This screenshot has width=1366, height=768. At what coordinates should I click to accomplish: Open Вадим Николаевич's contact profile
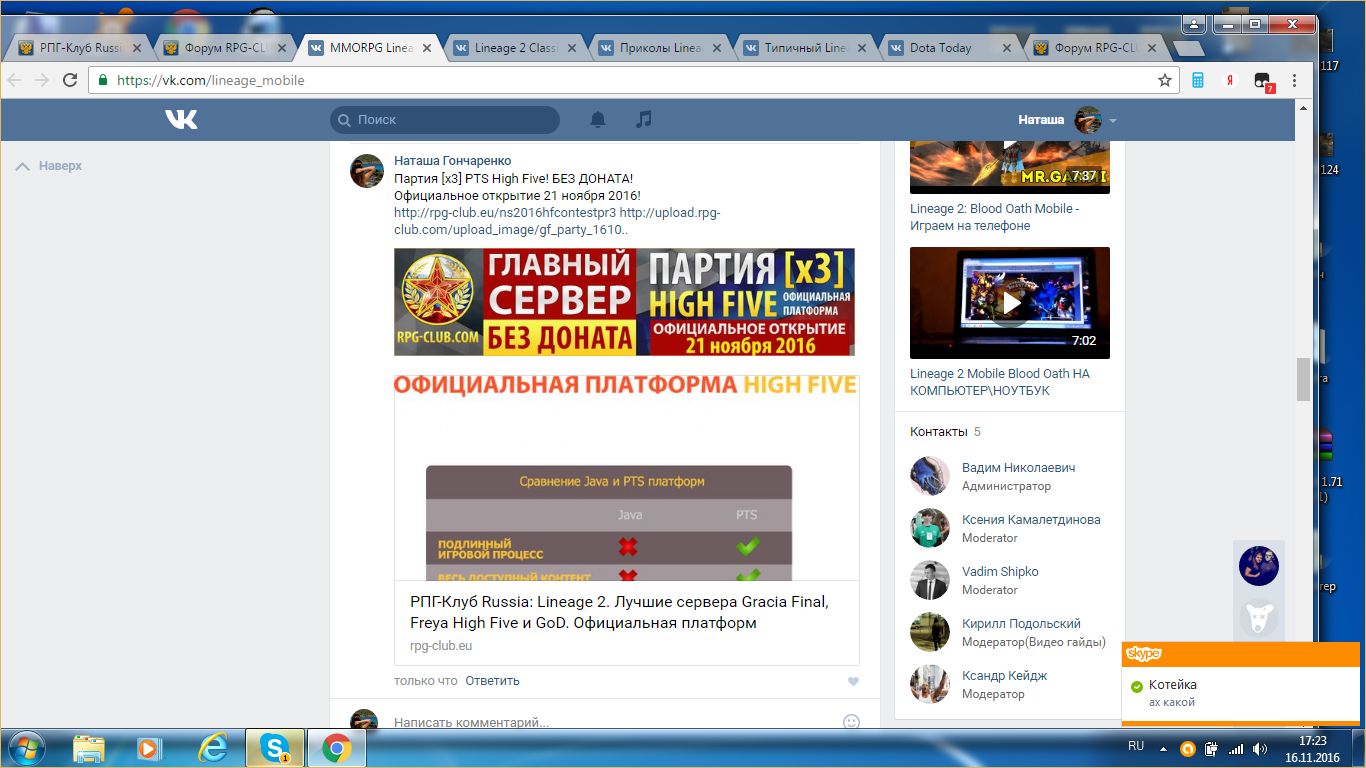tap(1018, 468)
